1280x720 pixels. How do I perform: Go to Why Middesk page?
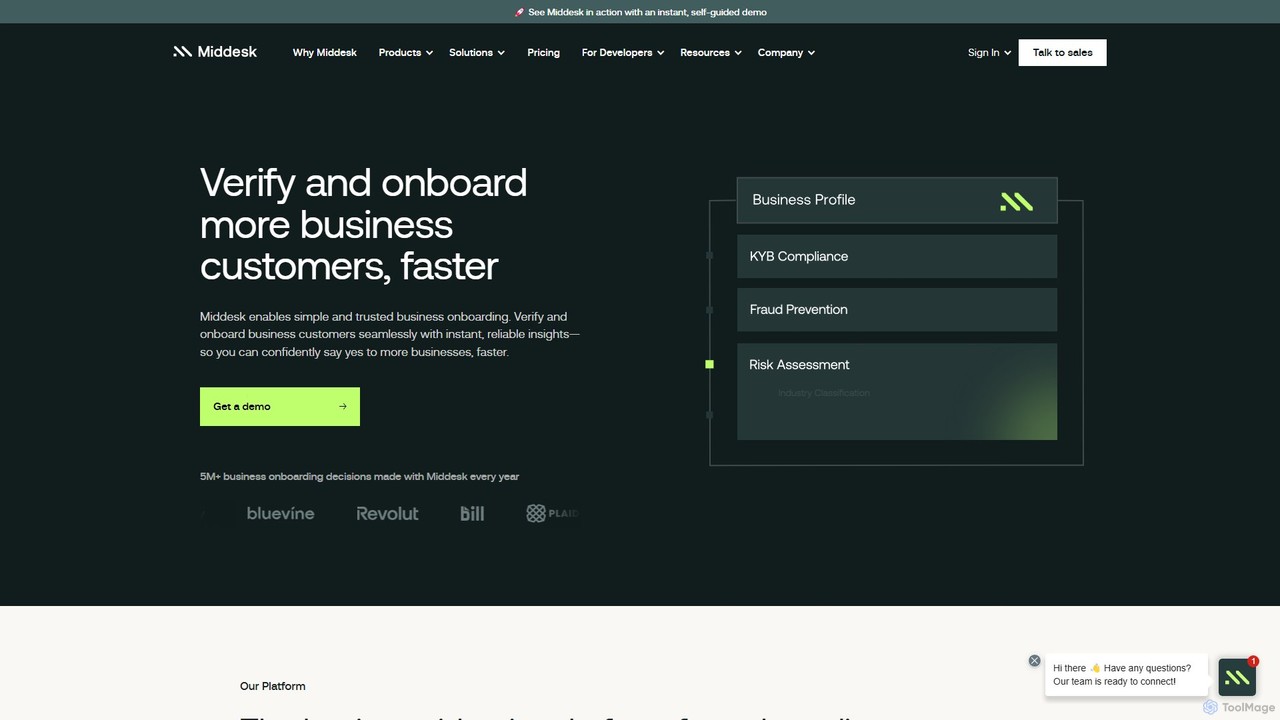(x=324, y=52)
